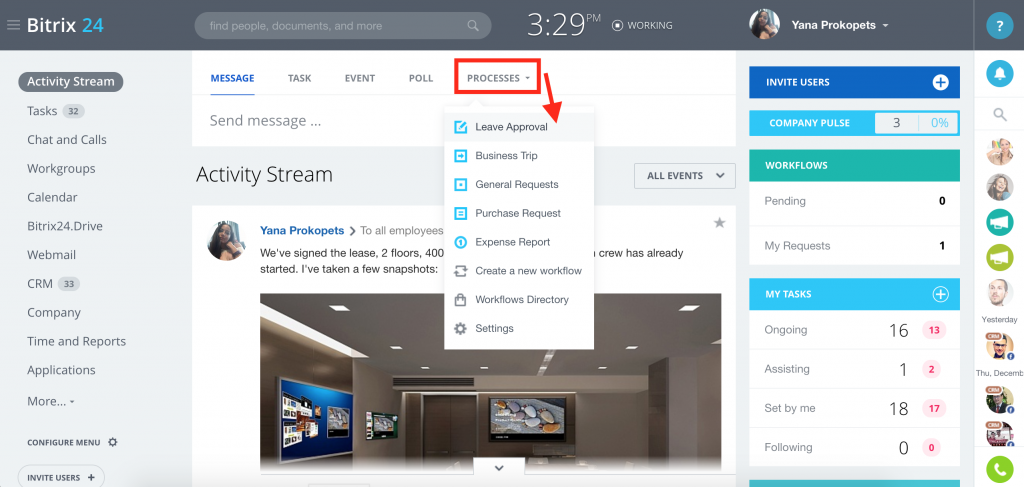Click the Expense Report icon in the menu
Viewport: 1024px width, 487px height.
[460, 242]
